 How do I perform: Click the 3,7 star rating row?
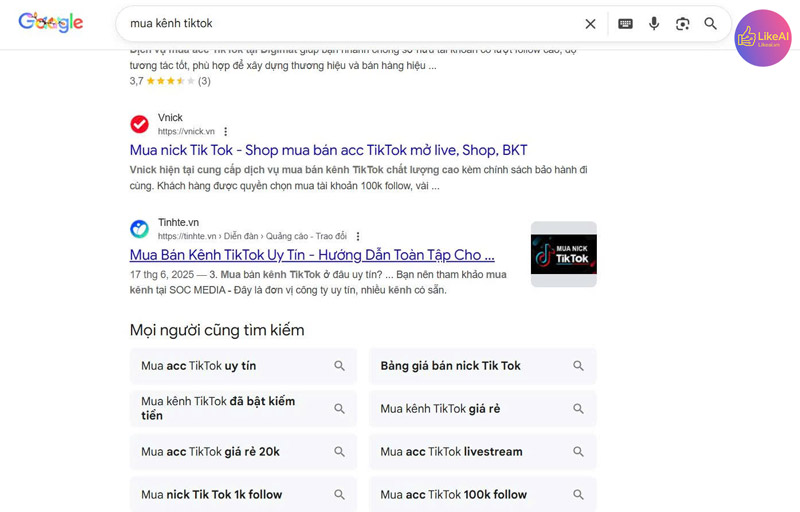(x=170, y=81)
